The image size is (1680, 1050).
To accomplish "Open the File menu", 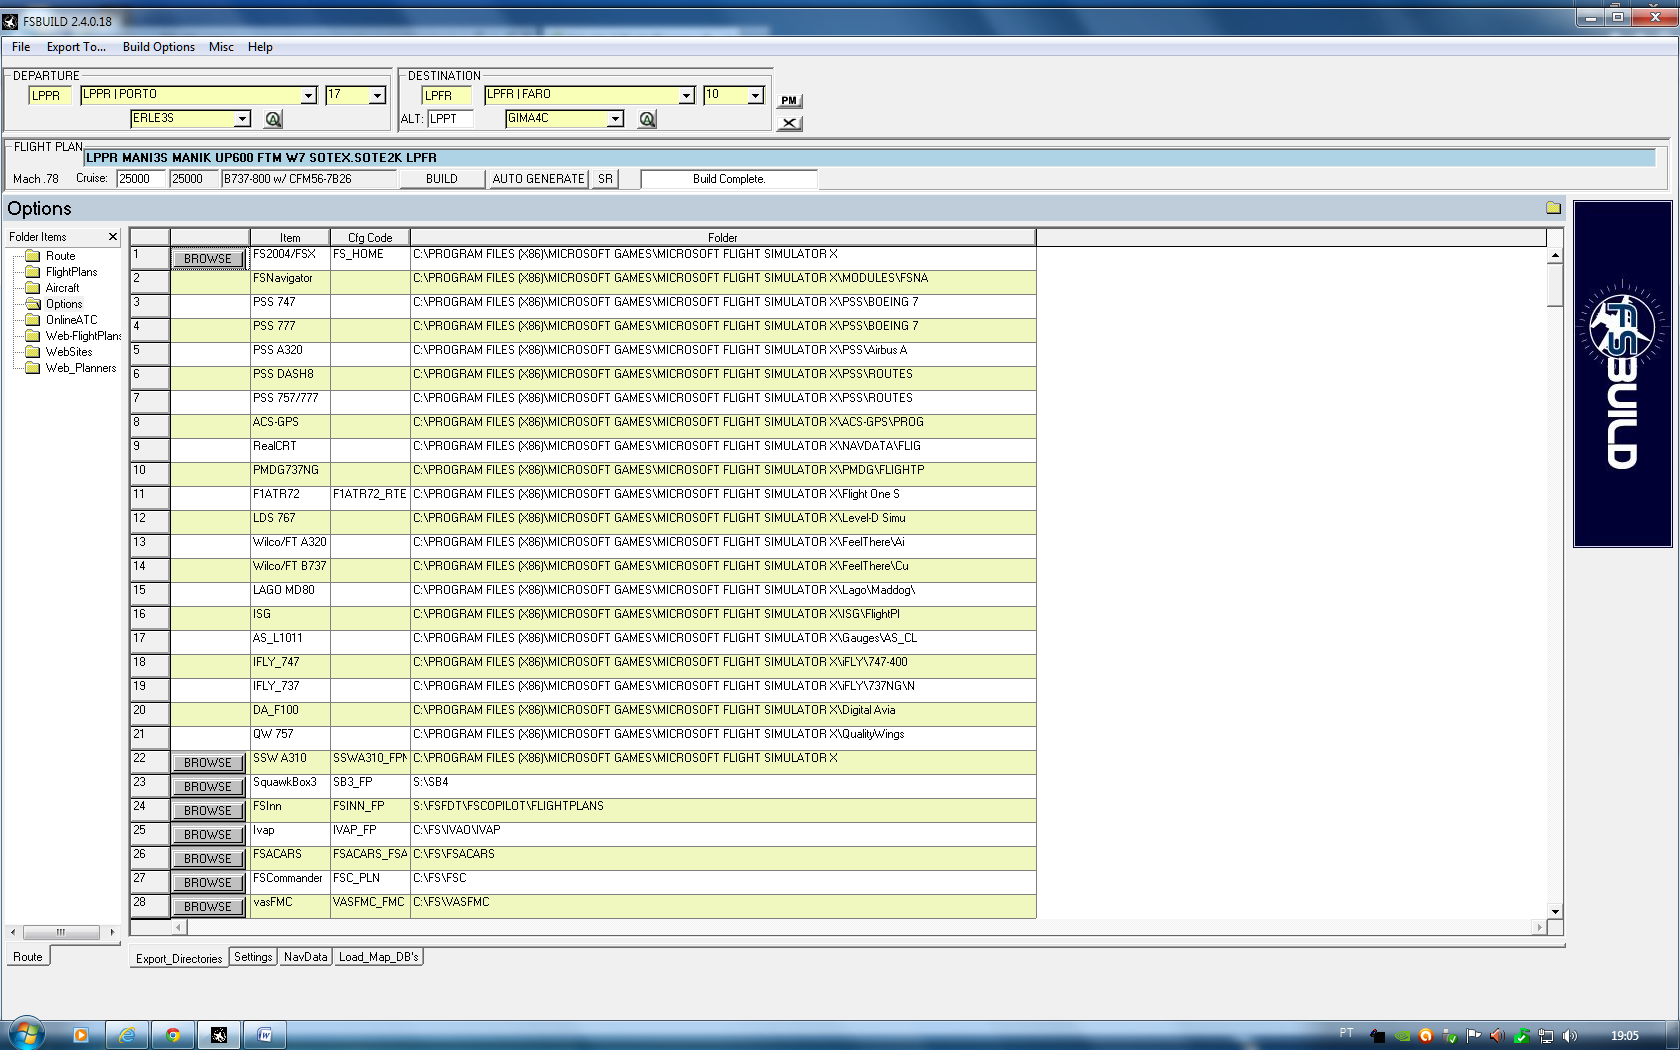I will click(x=21, y=47).
